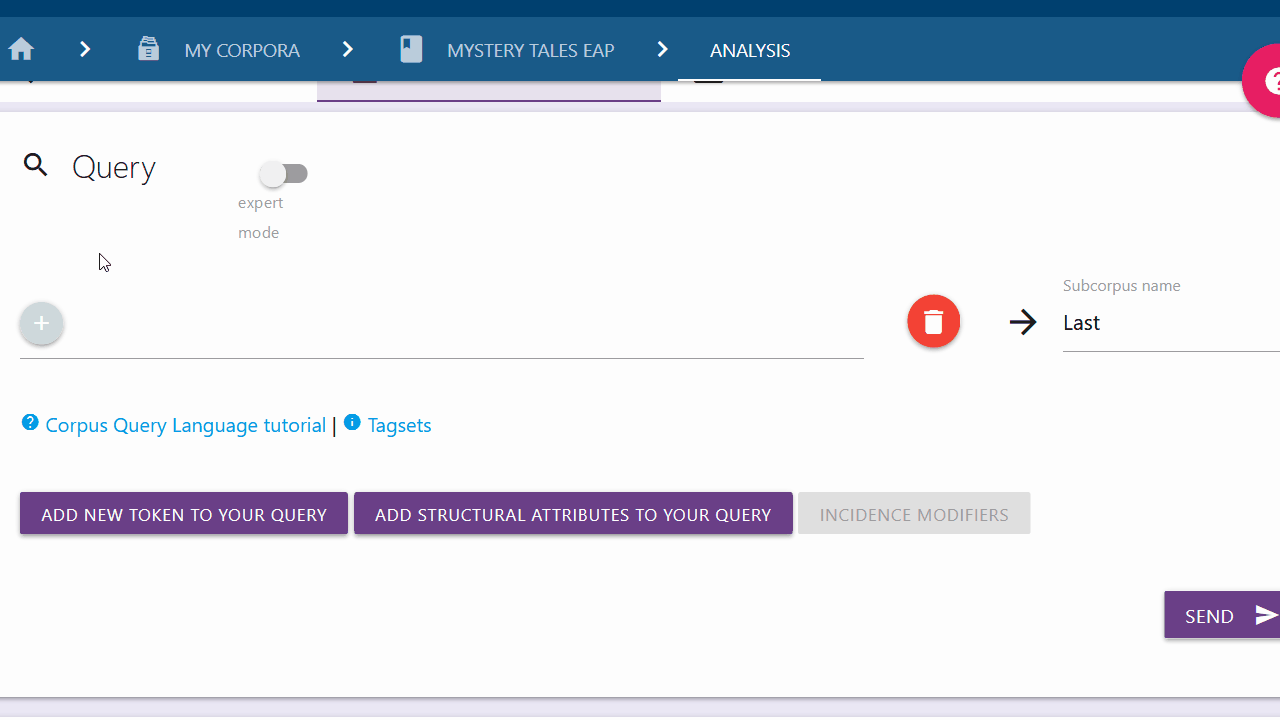Screen dimensions: 1280x720
Task: Enable the expert mode switch
Action: tap(283, 174)
